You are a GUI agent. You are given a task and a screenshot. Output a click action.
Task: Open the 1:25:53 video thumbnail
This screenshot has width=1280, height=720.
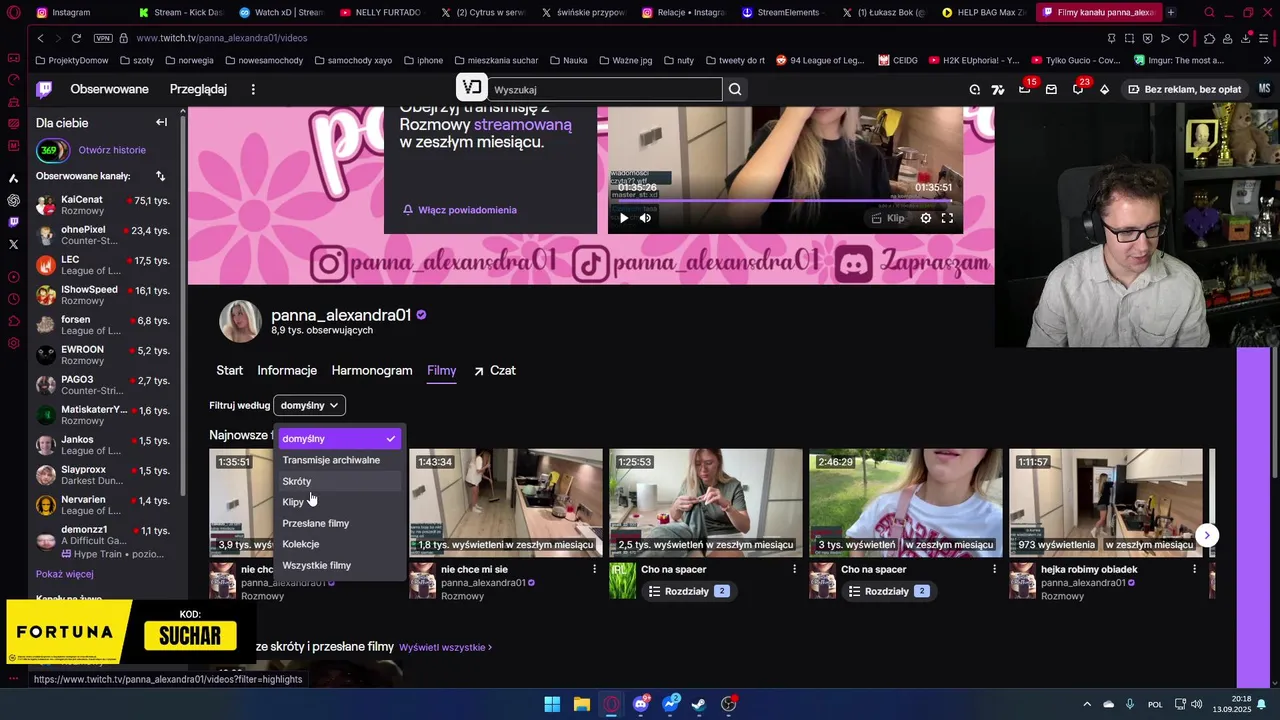tap(705, 502)
